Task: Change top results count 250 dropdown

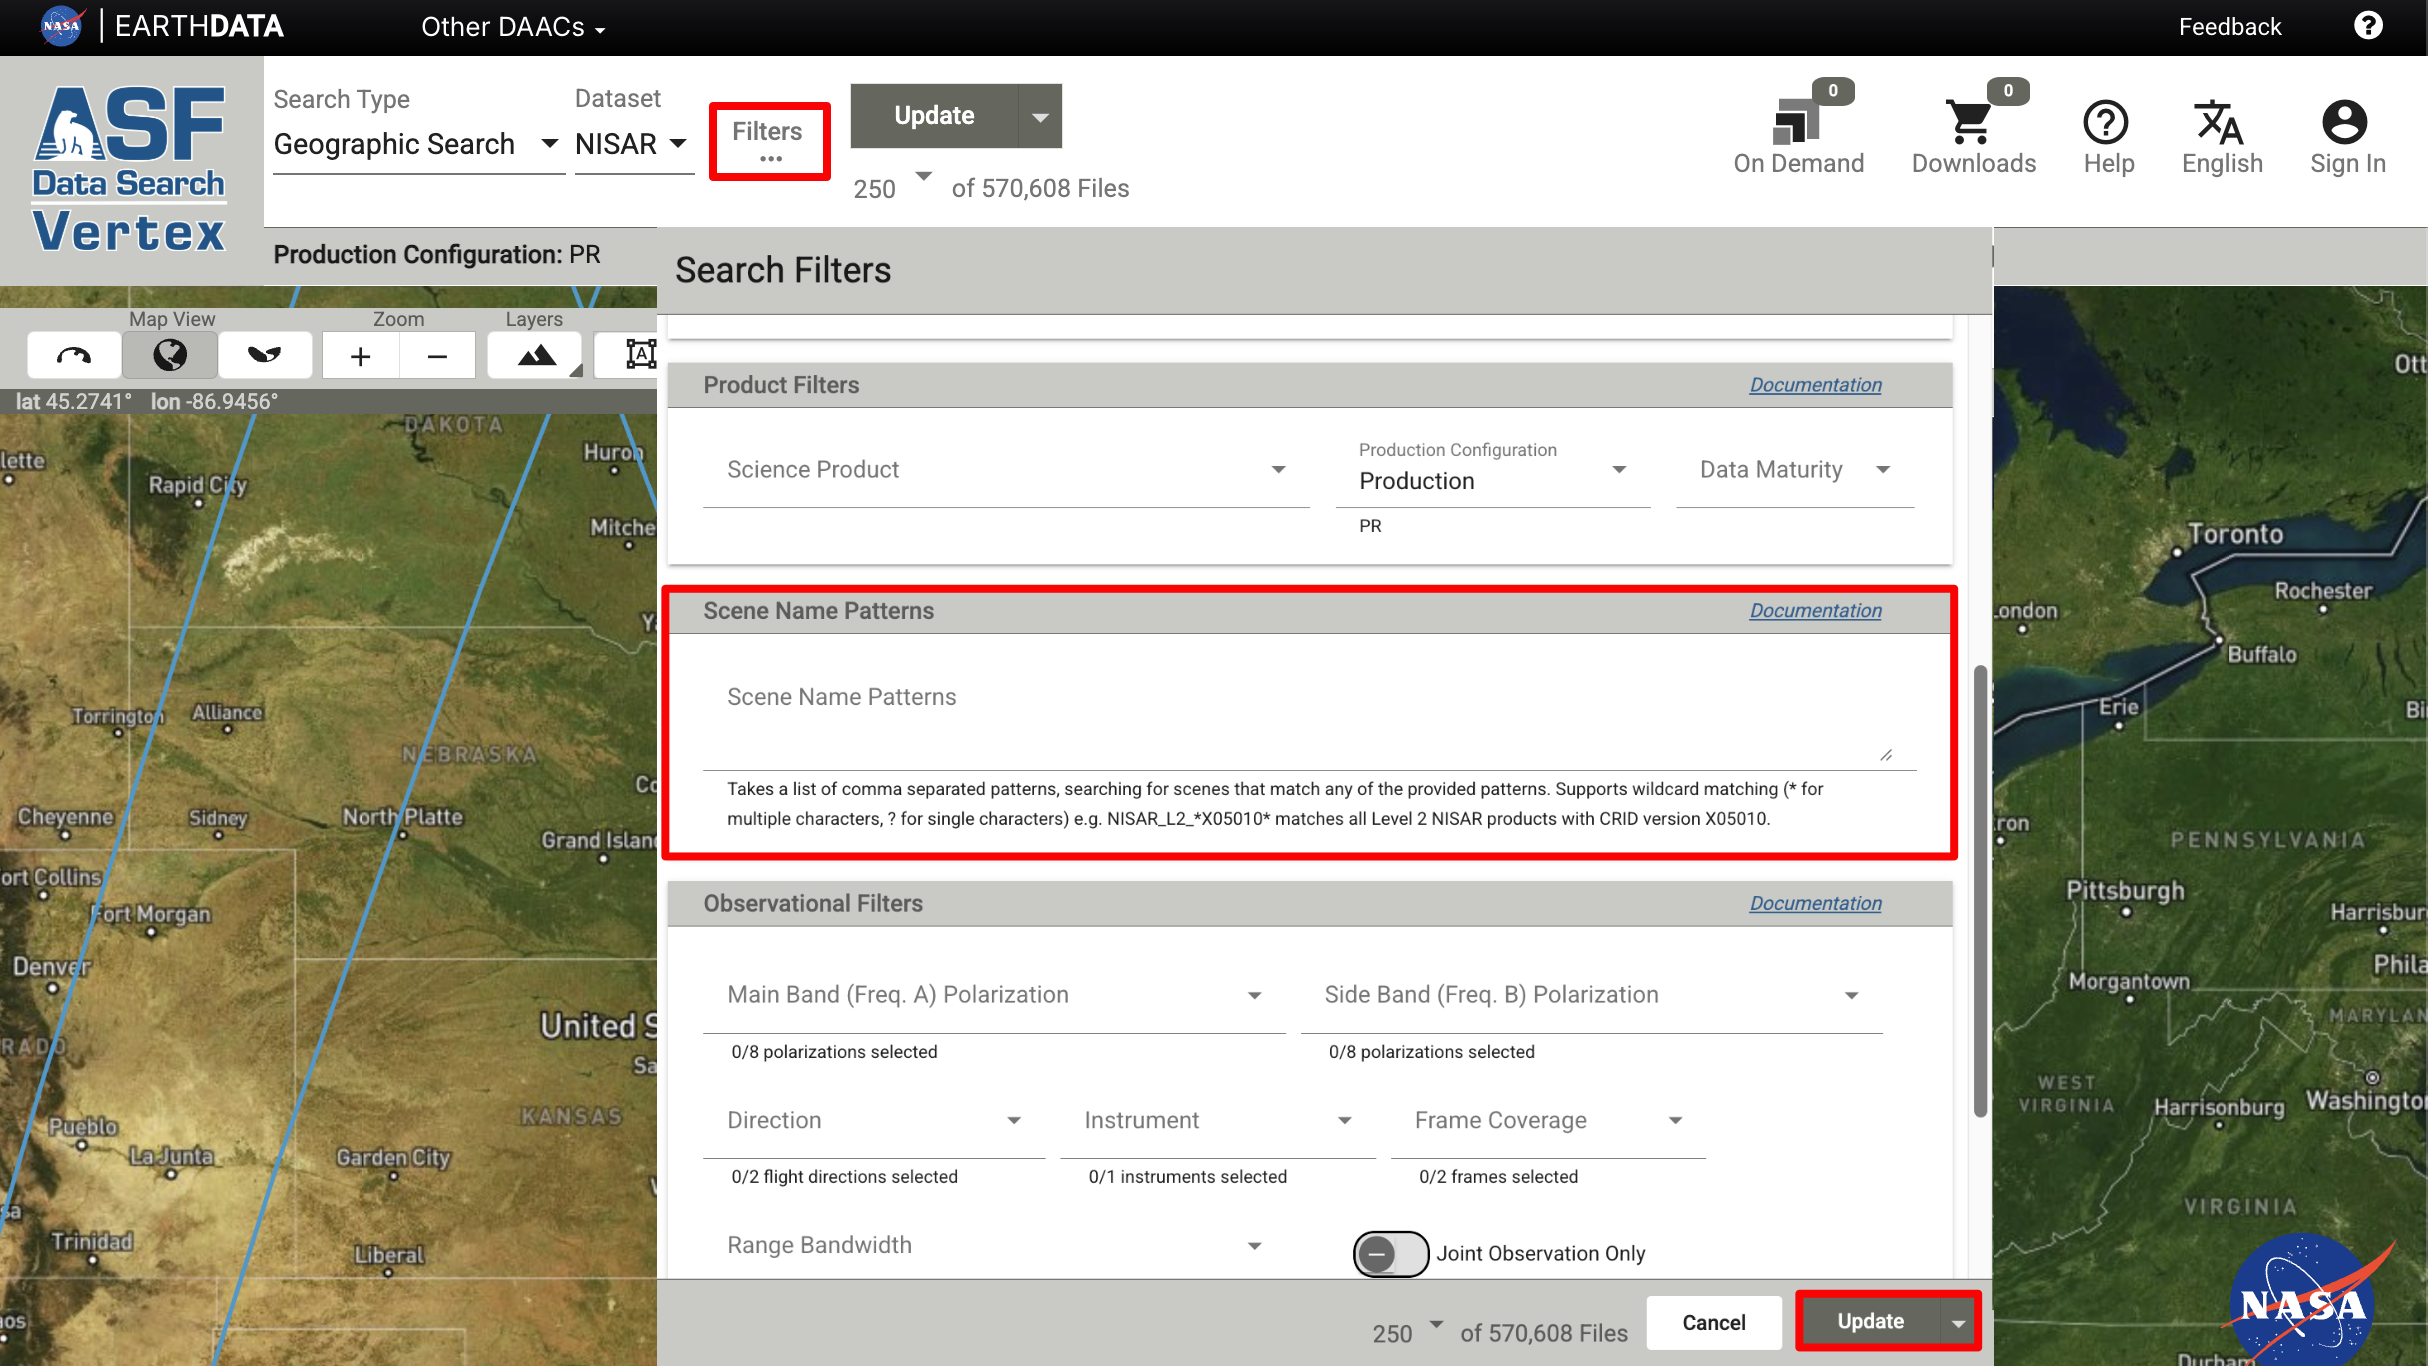Action: click(x=892, y=187)
